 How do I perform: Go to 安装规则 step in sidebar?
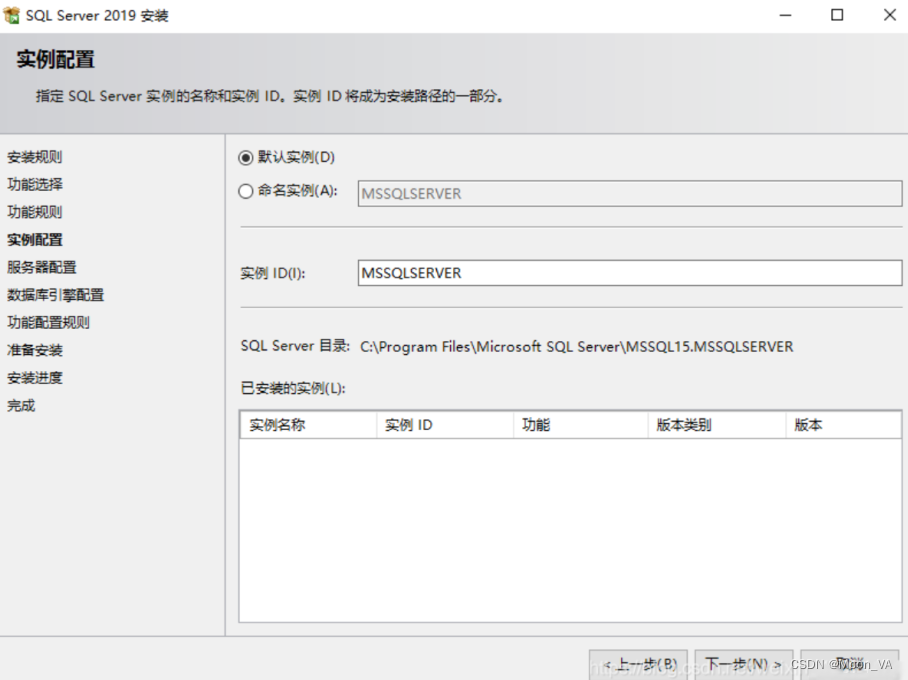click(x=35, y=157)
